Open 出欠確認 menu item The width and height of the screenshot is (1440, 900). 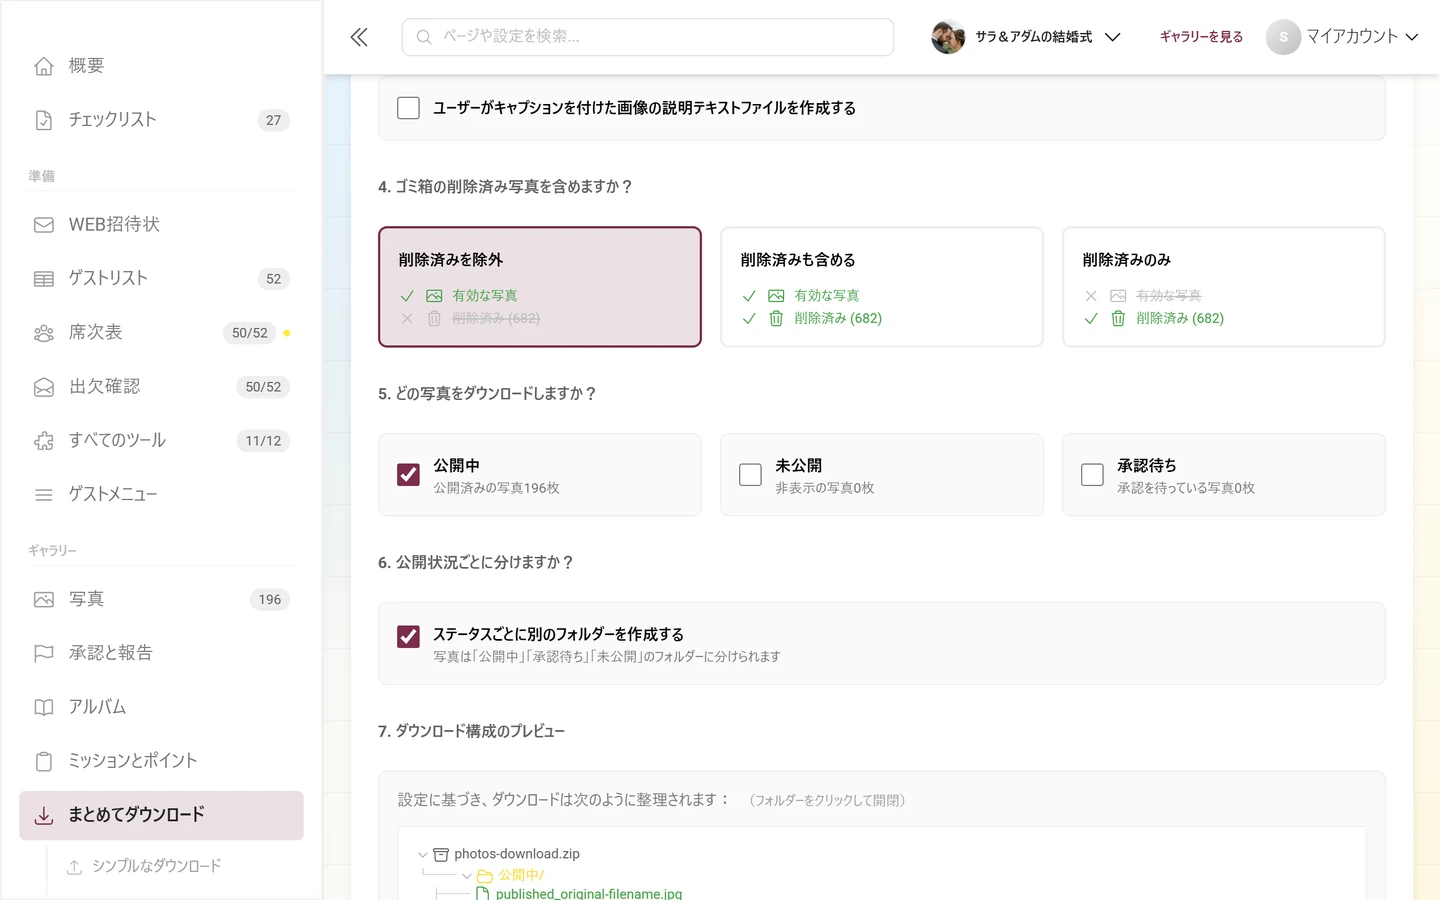tap(161, 387)
